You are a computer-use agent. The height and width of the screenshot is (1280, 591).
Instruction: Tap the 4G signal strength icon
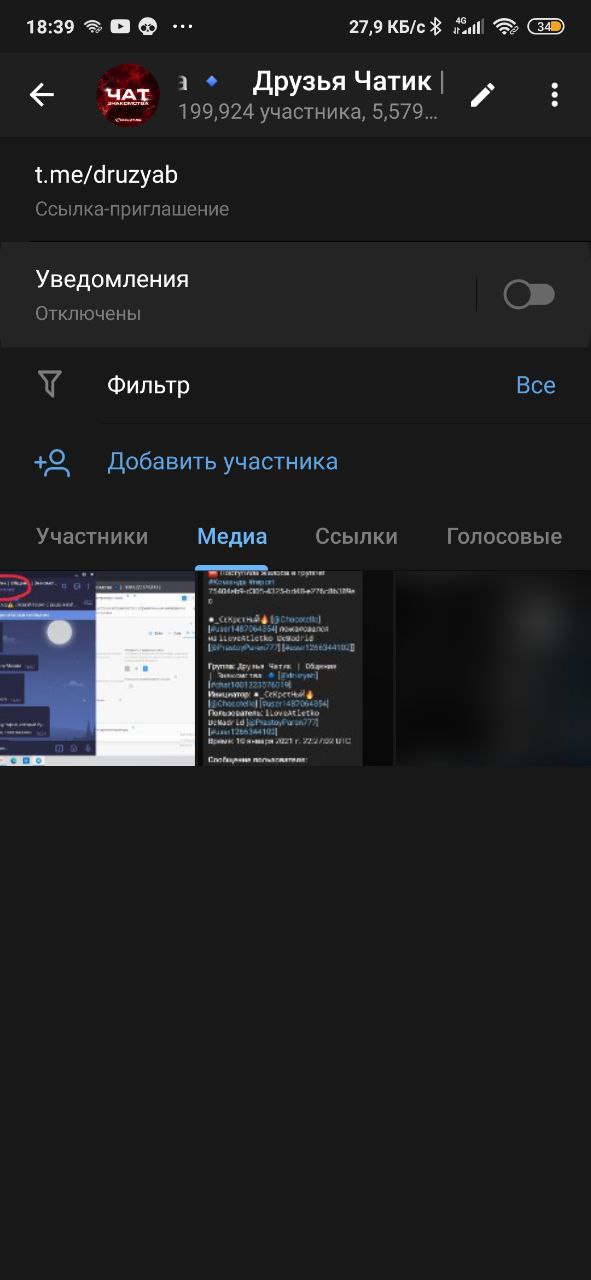pyautogui.click(x=467, y=27)
